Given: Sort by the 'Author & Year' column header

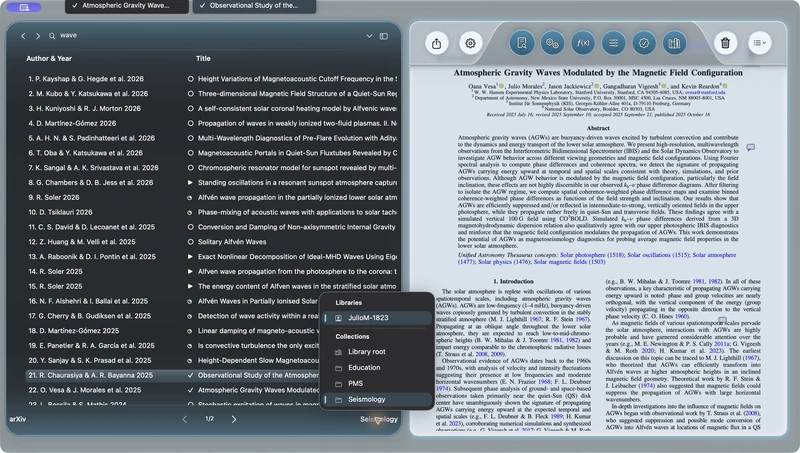Looking at the screenshot, I should pos(49,59).
